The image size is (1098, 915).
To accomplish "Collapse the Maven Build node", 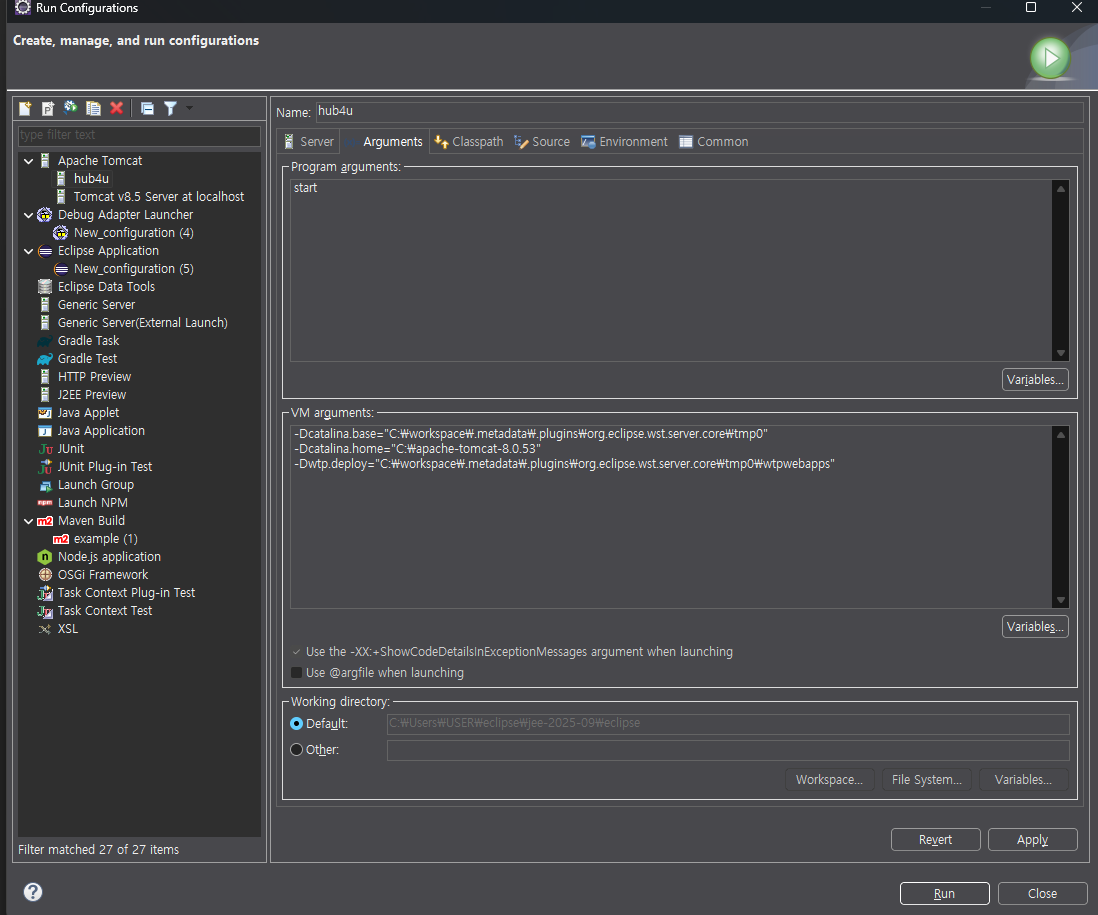I will pos(29,521).
